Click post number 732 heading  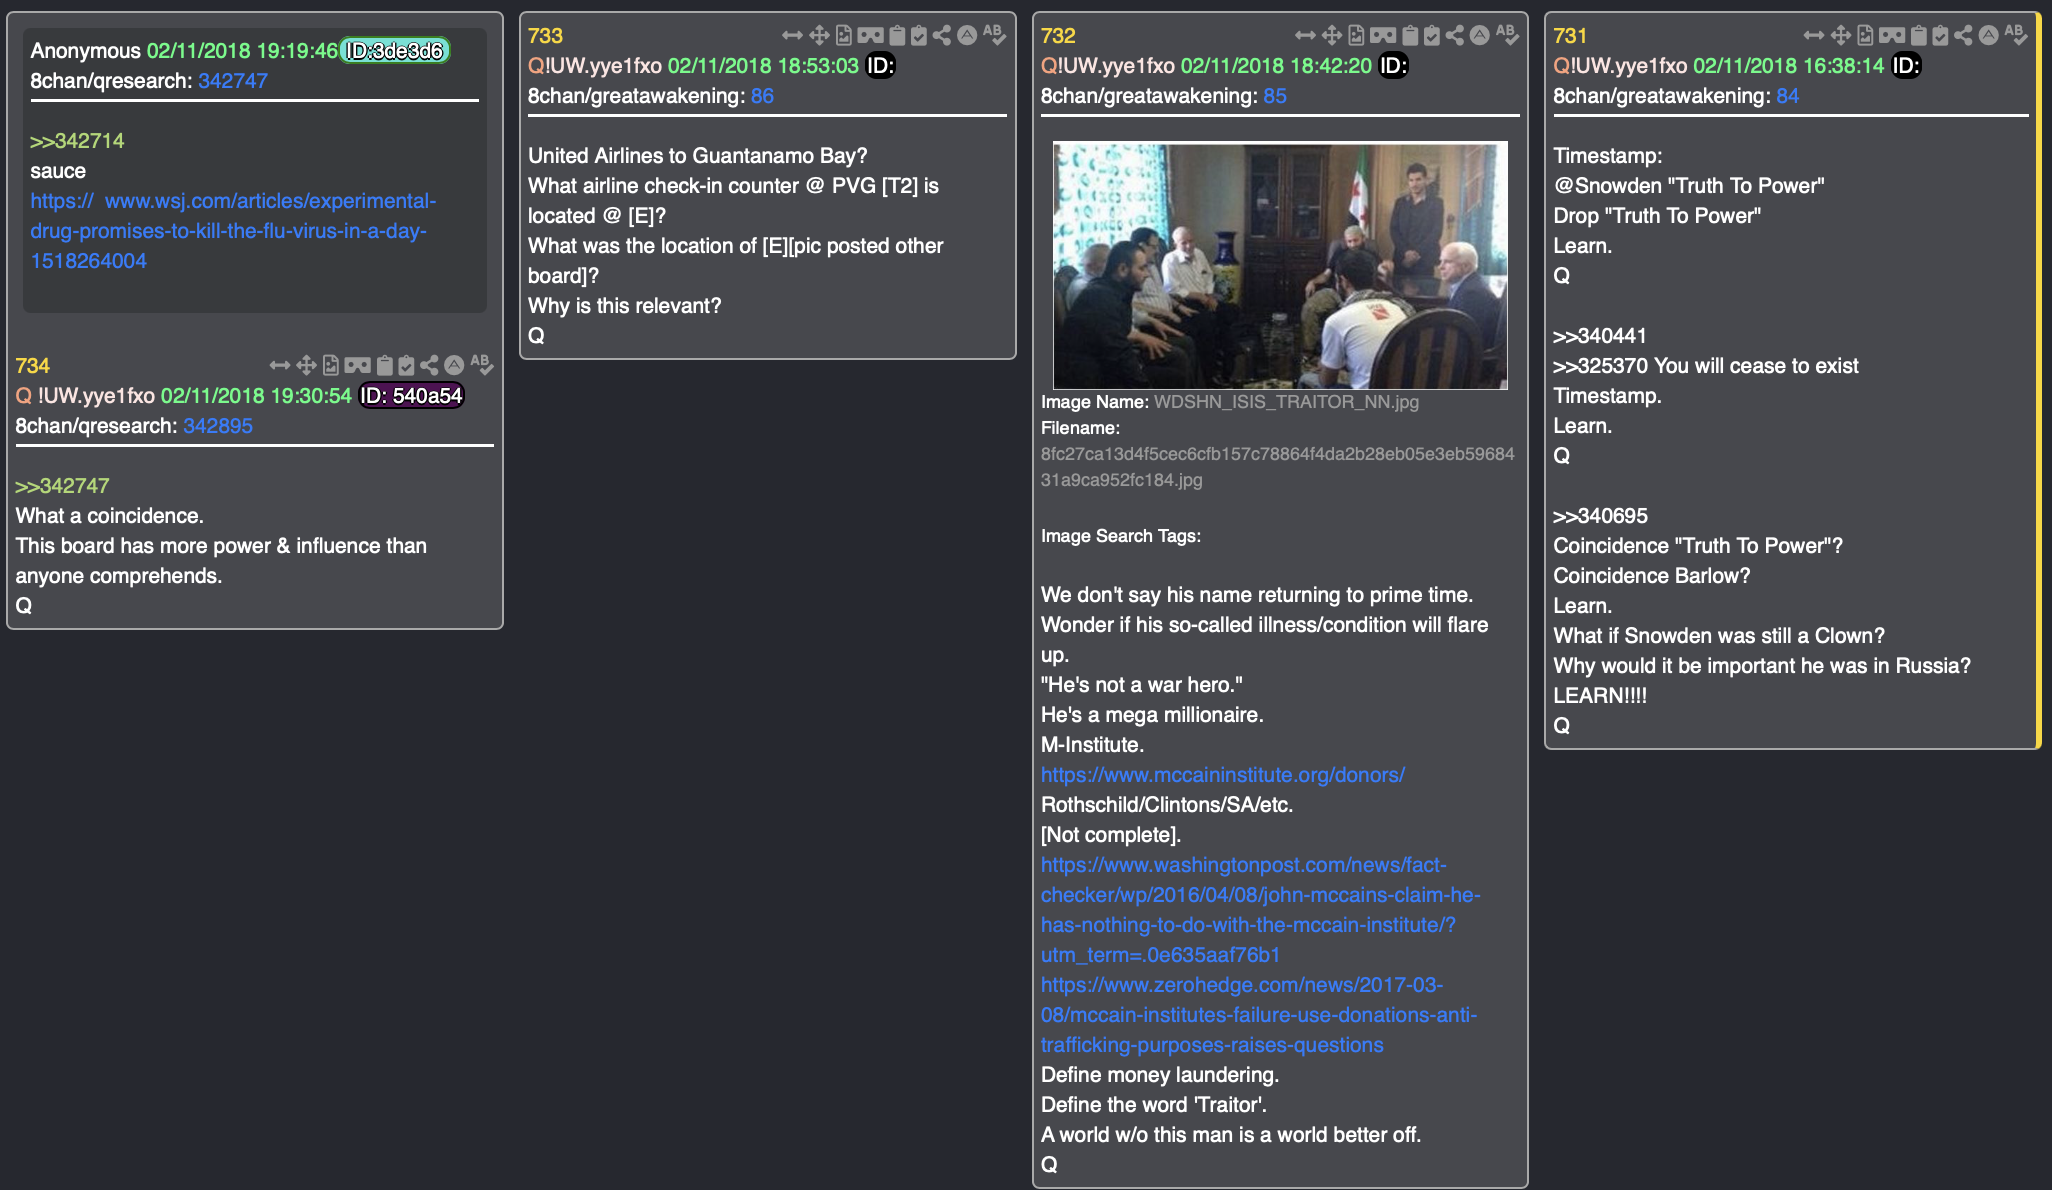click(x=1058, y=36)
